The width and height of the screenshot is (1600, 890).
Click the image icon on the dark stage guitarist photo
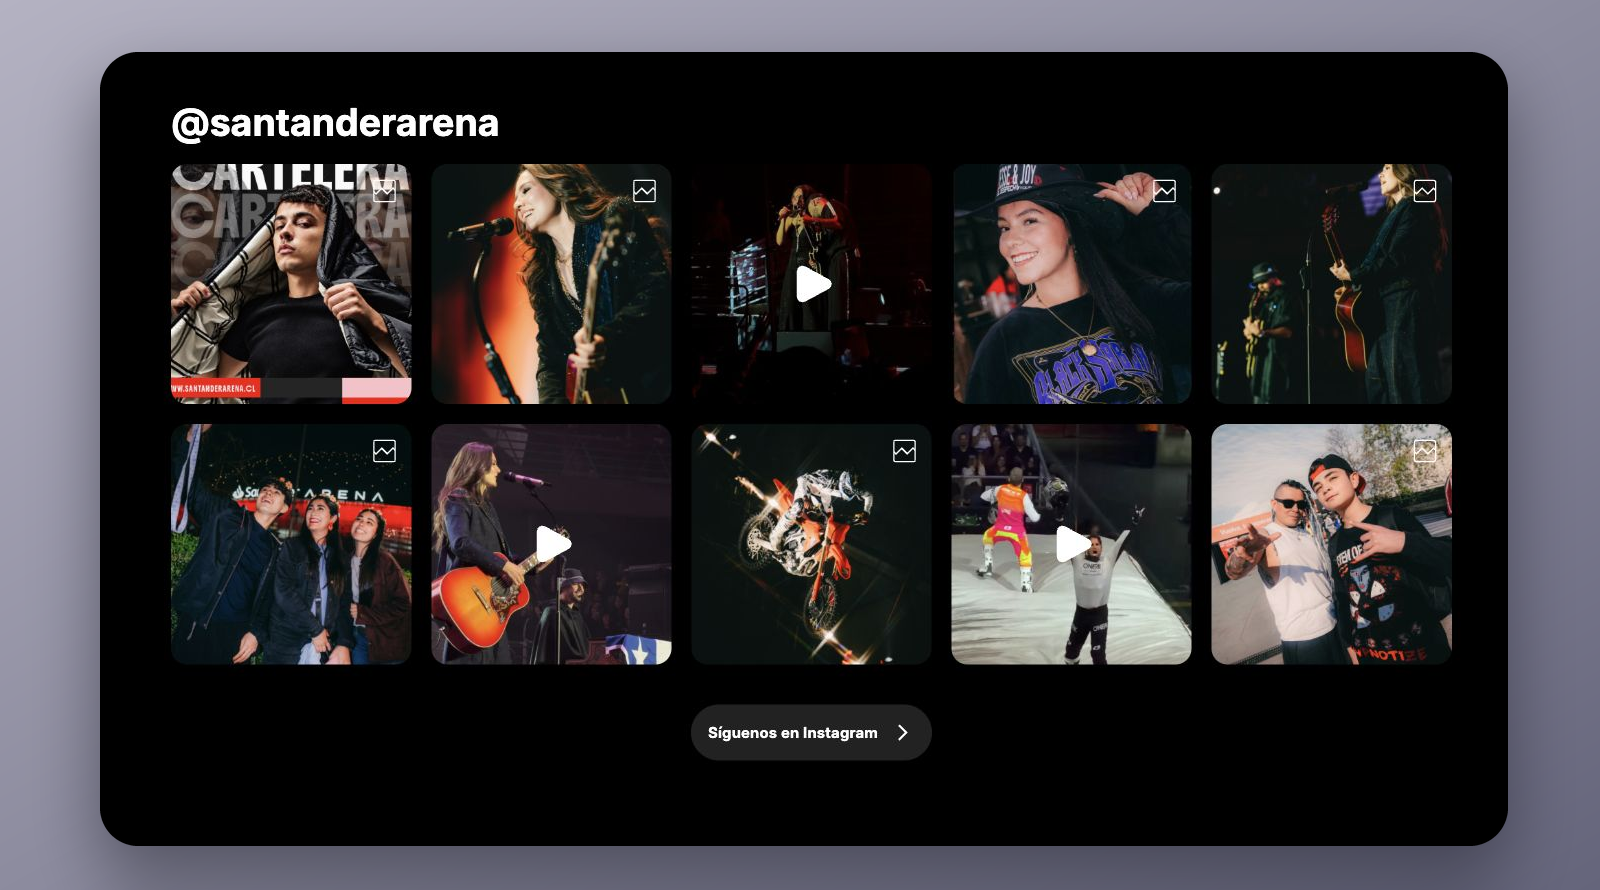[x=1425, y=191]
